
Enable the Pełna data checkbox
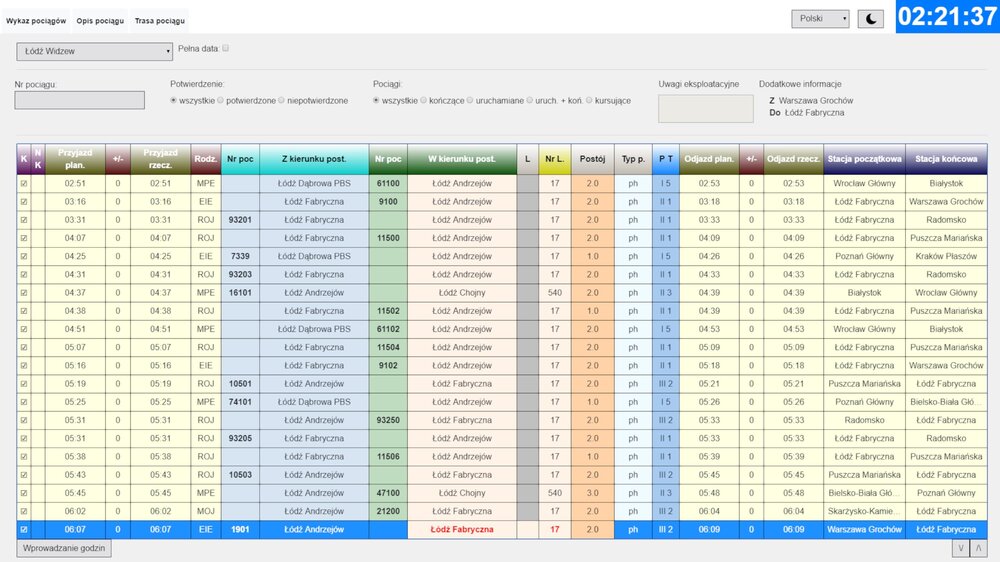click(x=226, y=48)
